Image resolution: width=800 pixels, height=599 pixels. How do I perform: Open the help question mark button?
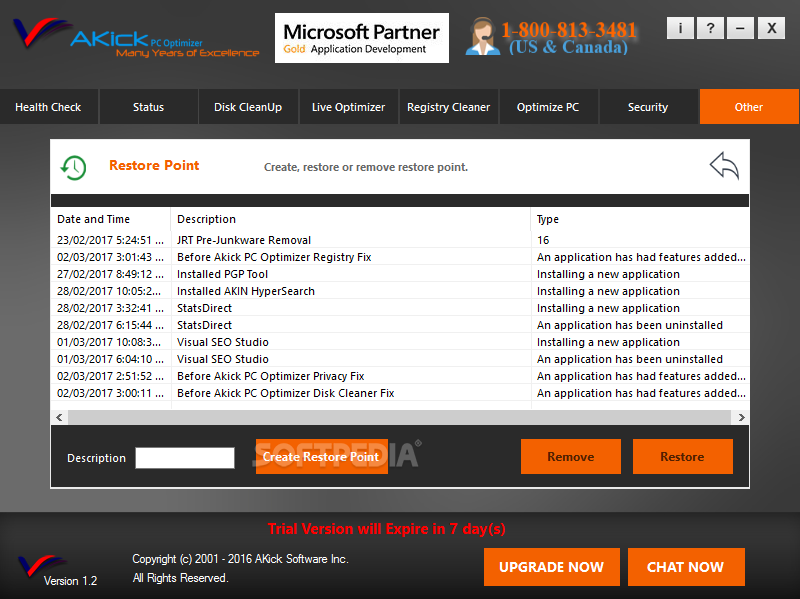[710, 28]
